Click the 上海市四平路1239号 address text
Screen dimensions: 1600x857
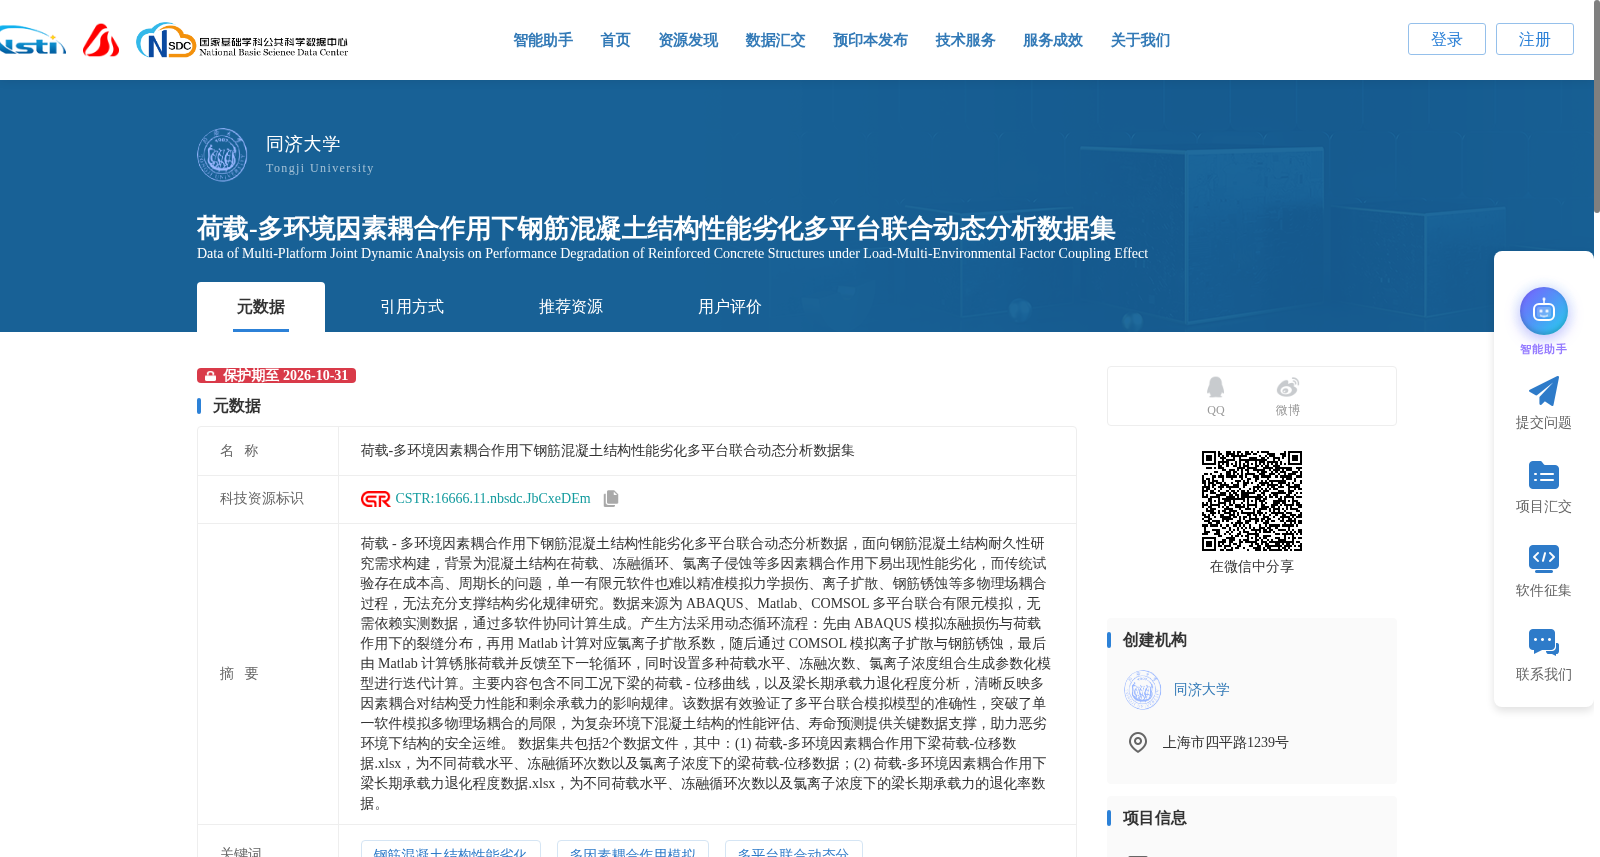(x=1225, y=743)
